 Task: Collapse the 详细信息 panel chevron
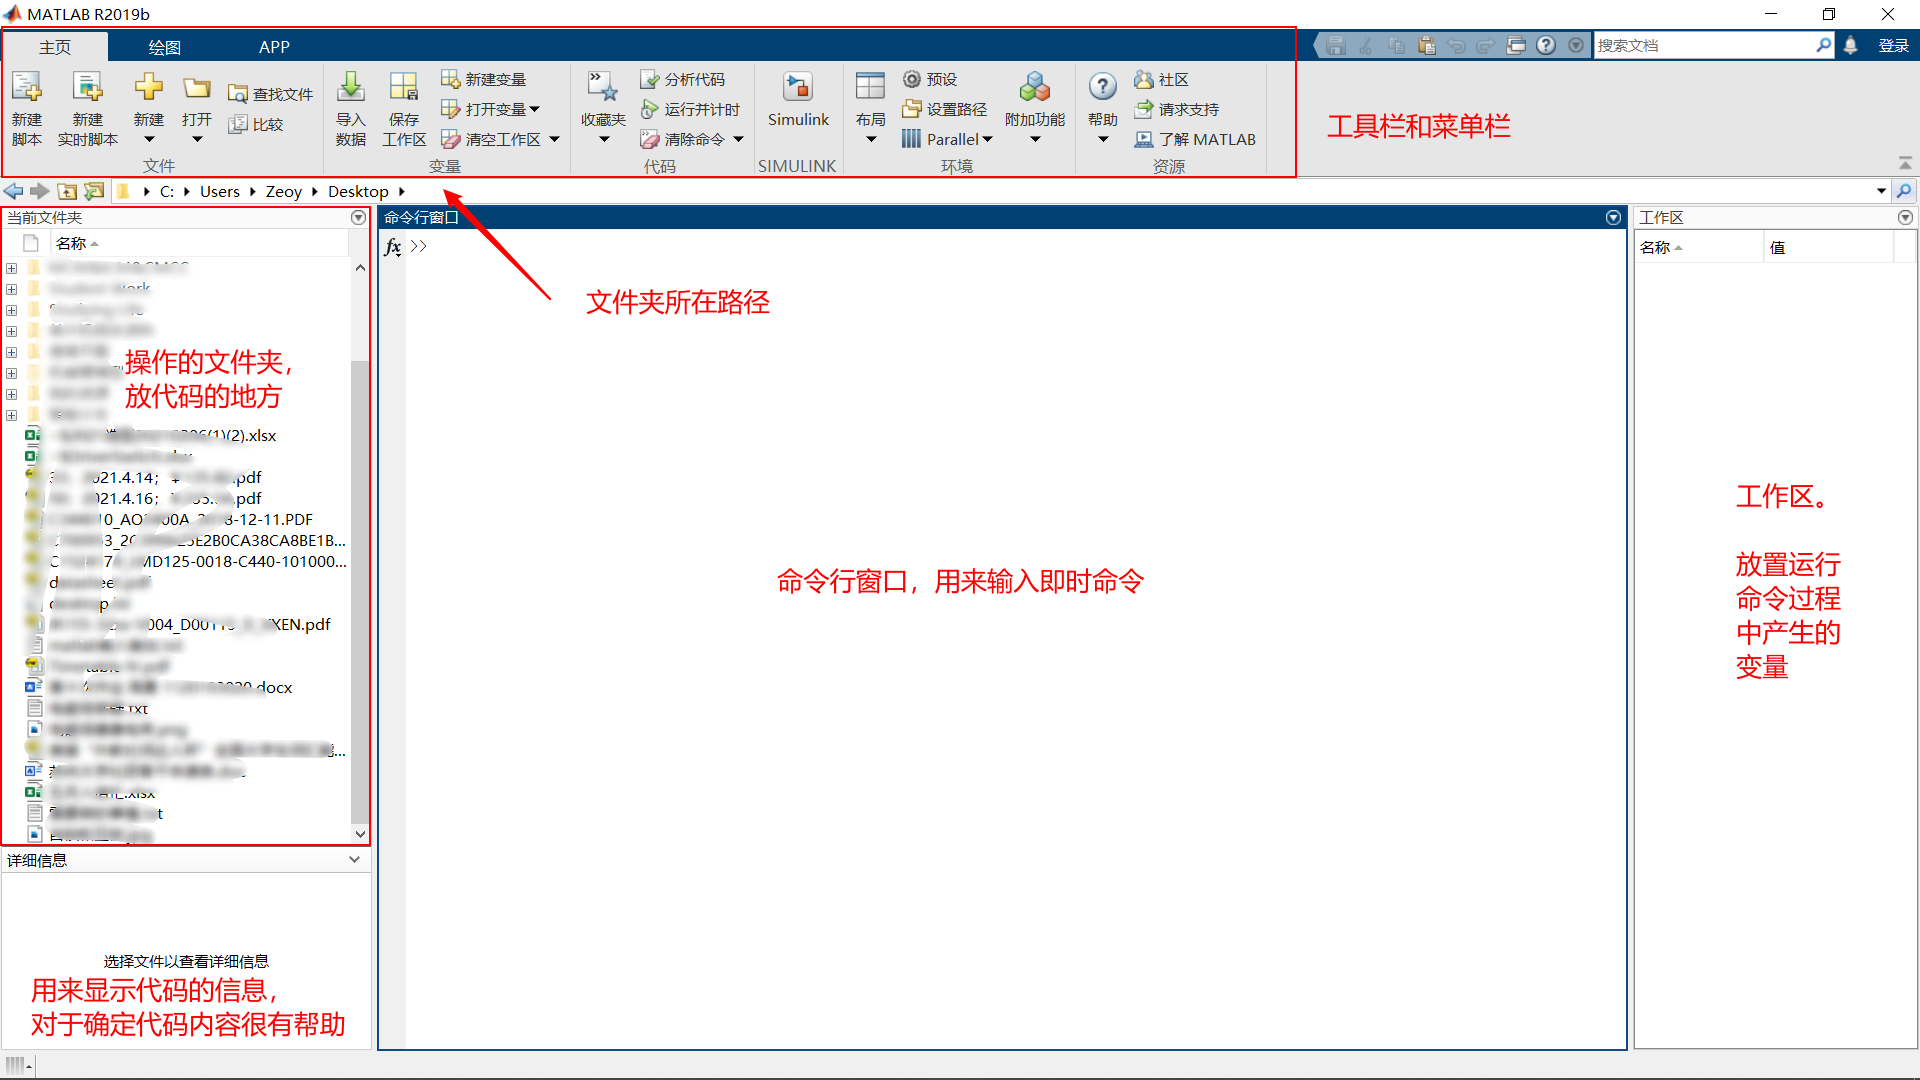click(354, 859)
